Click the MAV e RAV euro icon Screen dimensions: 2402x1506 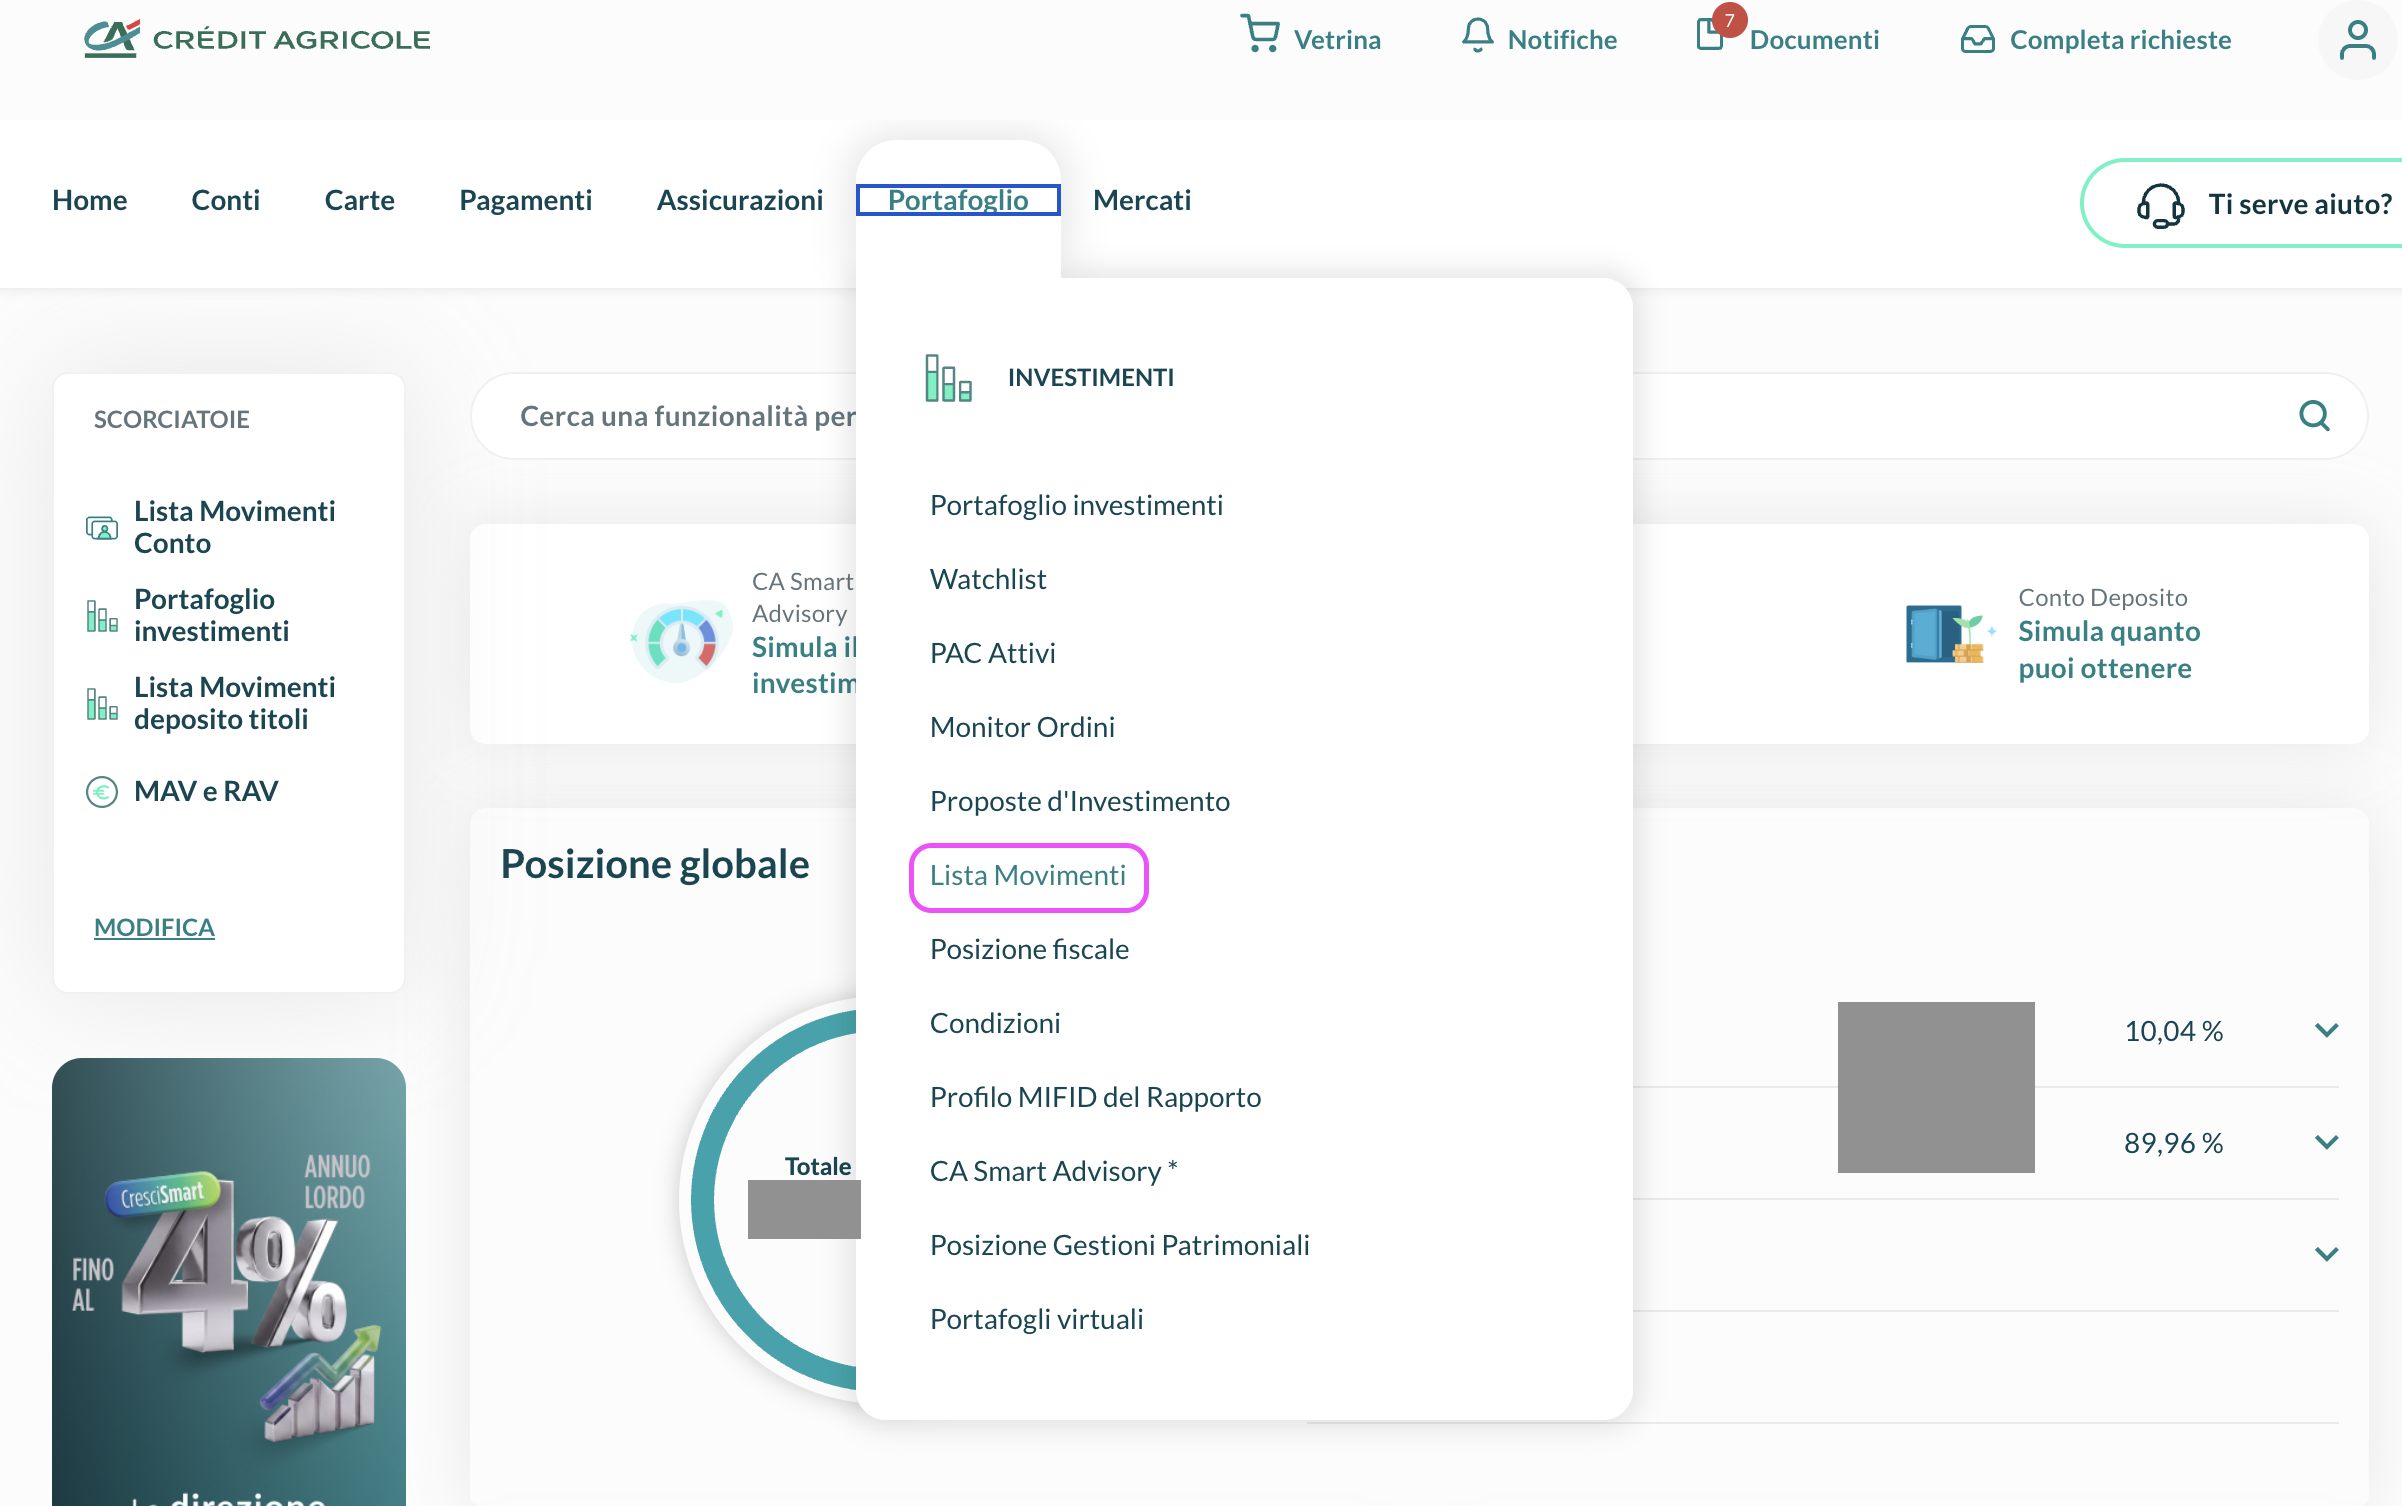point(102,792)
